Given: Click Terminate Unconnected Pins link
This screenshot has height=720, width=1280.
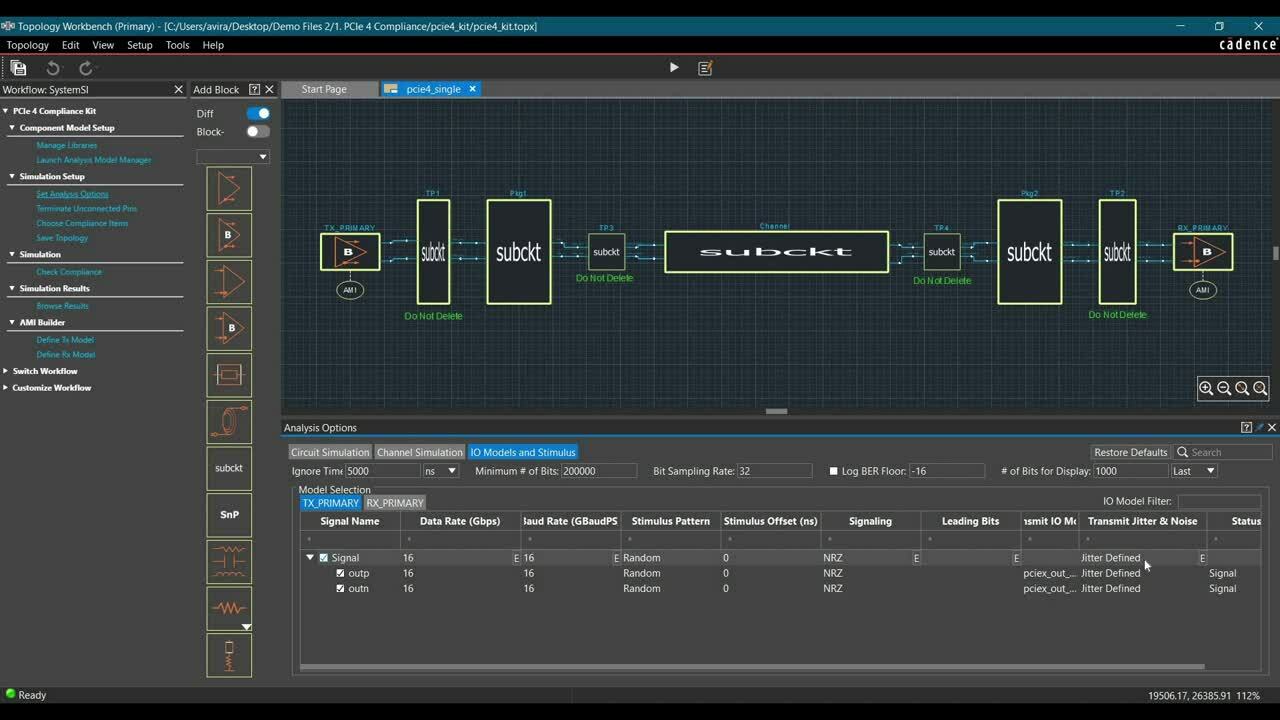Looking at the screenshot, I should 87,209.
